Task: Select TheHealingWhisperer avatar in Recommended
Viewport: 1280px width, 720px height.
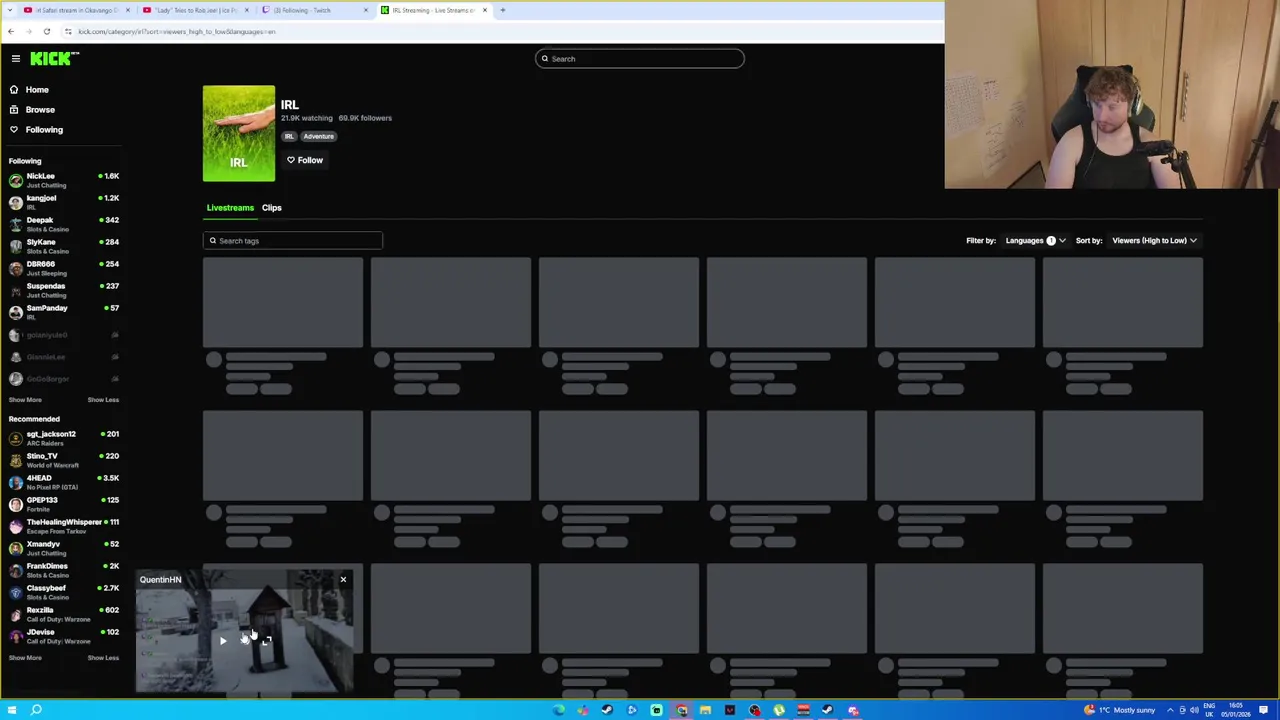Action: 16,526
